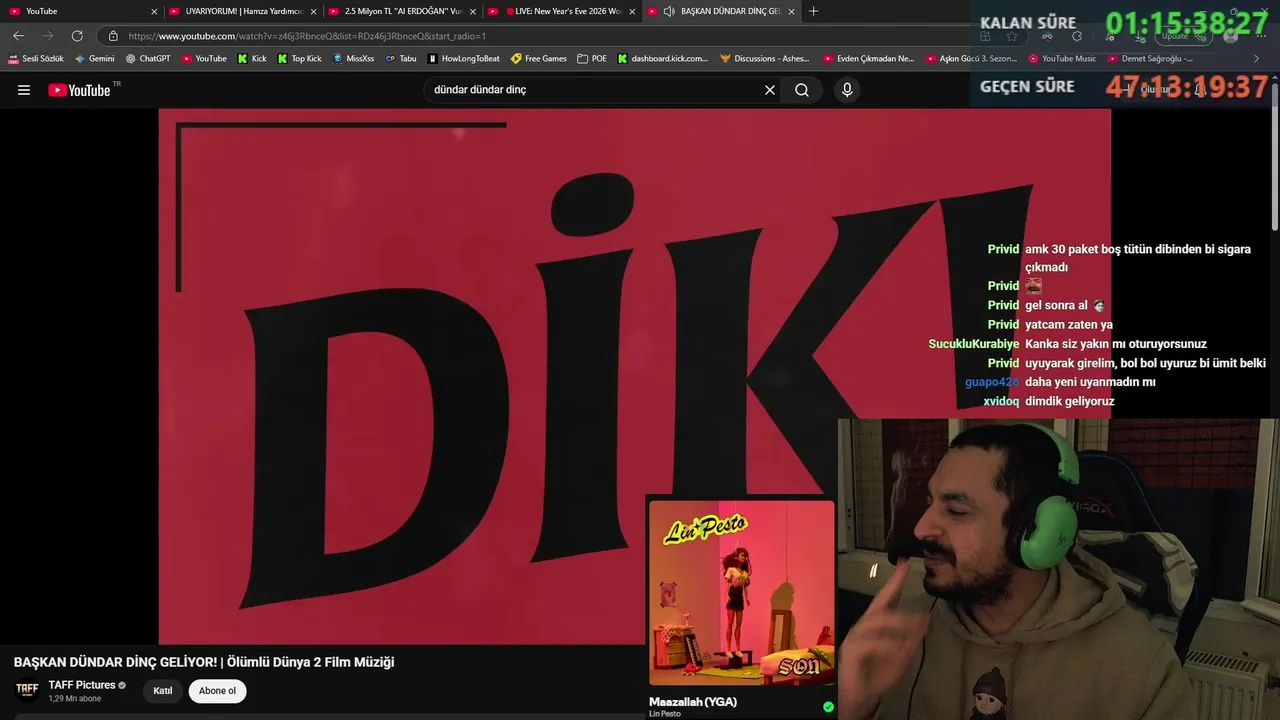Open the dashboard.kick.com bookmark
This screenshot has height=720, width=1280.
[x=663, y=59]
